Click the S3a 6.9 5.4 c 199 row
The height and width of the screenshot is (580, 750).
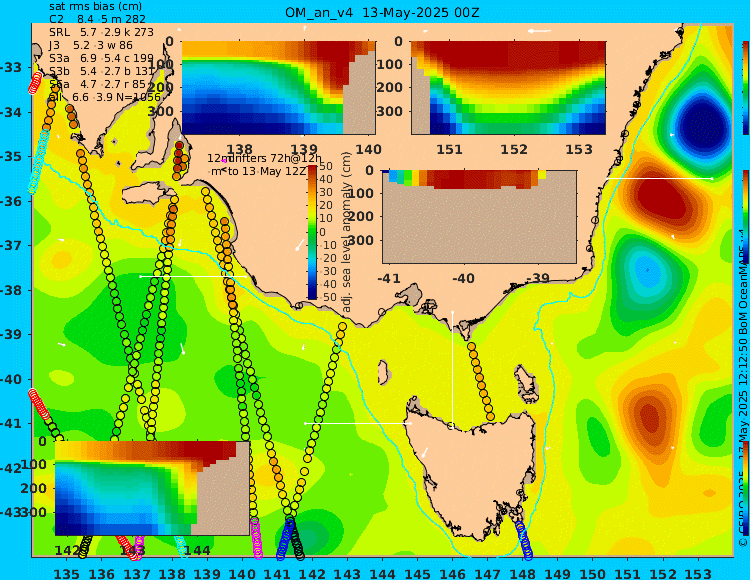pyautogui.click(x=101, y=58)
